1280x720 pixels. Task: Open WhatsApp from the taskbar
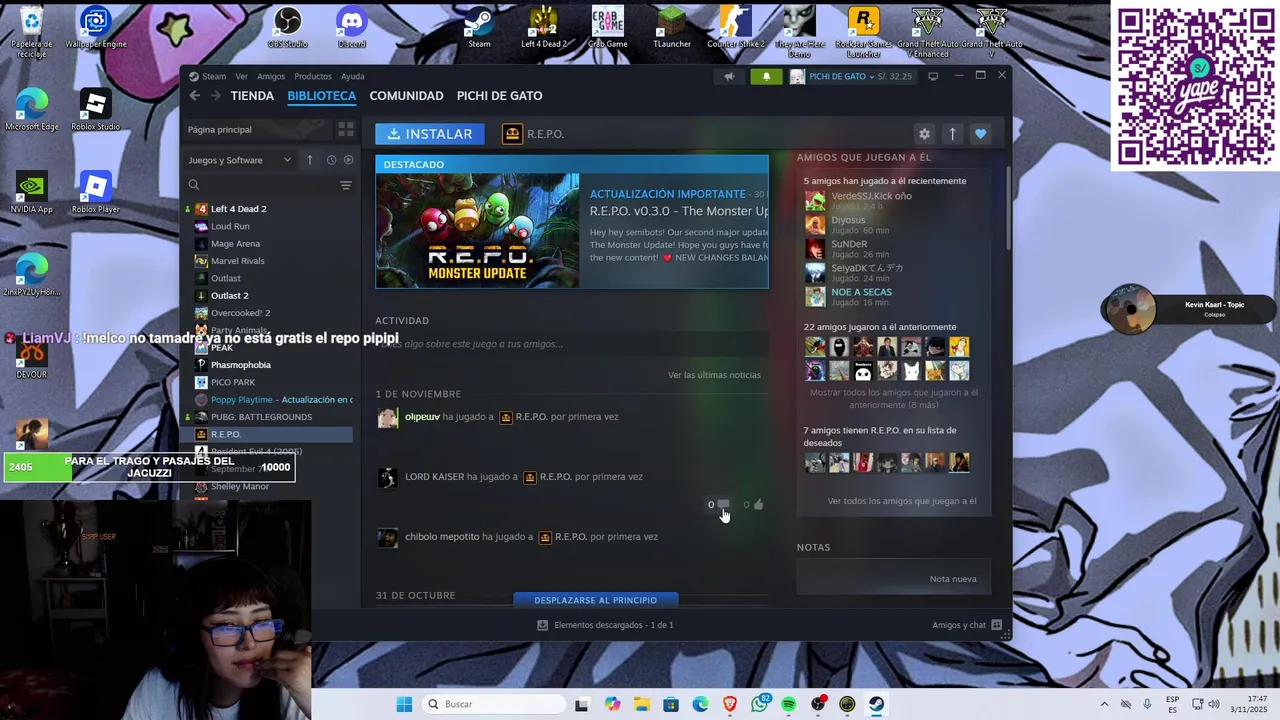759,704
